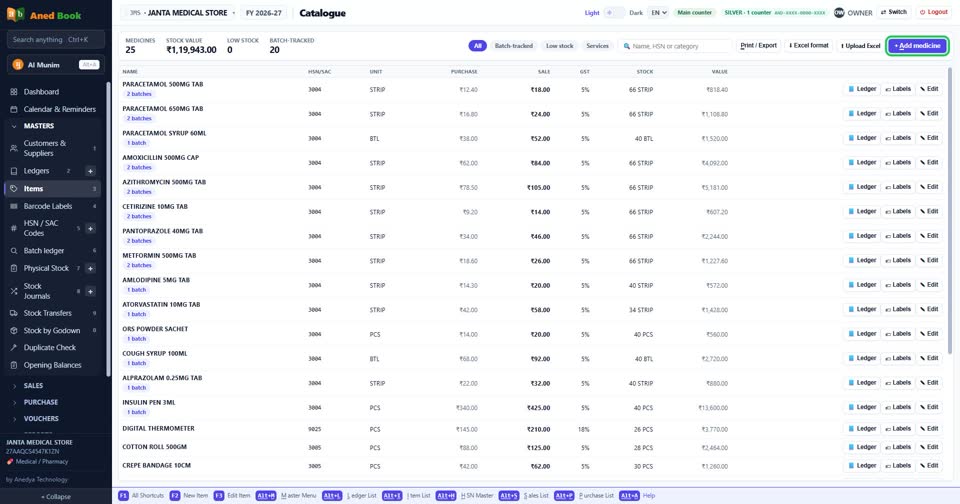The width and height of the screenshot is (960, 504).
Task: Click the plus button beside Ledgers
Action: point(90,171)
